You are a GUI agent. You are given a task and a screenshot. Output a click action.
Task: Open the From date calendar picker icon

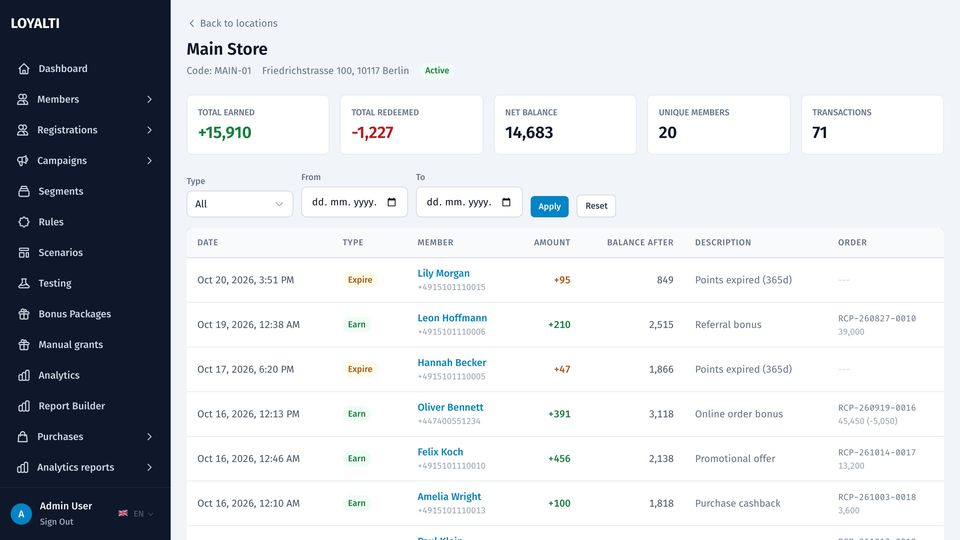click(392, 202)
